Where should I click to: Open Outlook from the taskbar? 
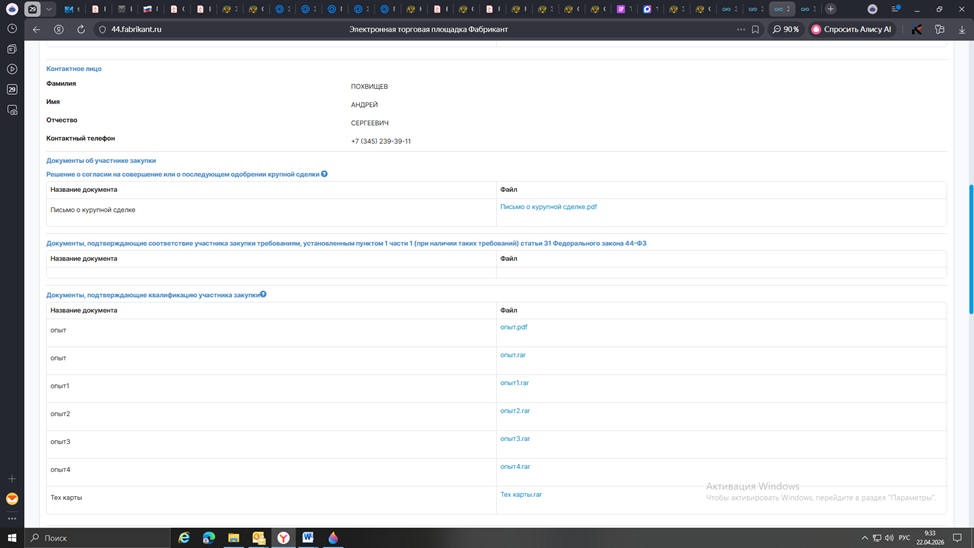(258, 538)
